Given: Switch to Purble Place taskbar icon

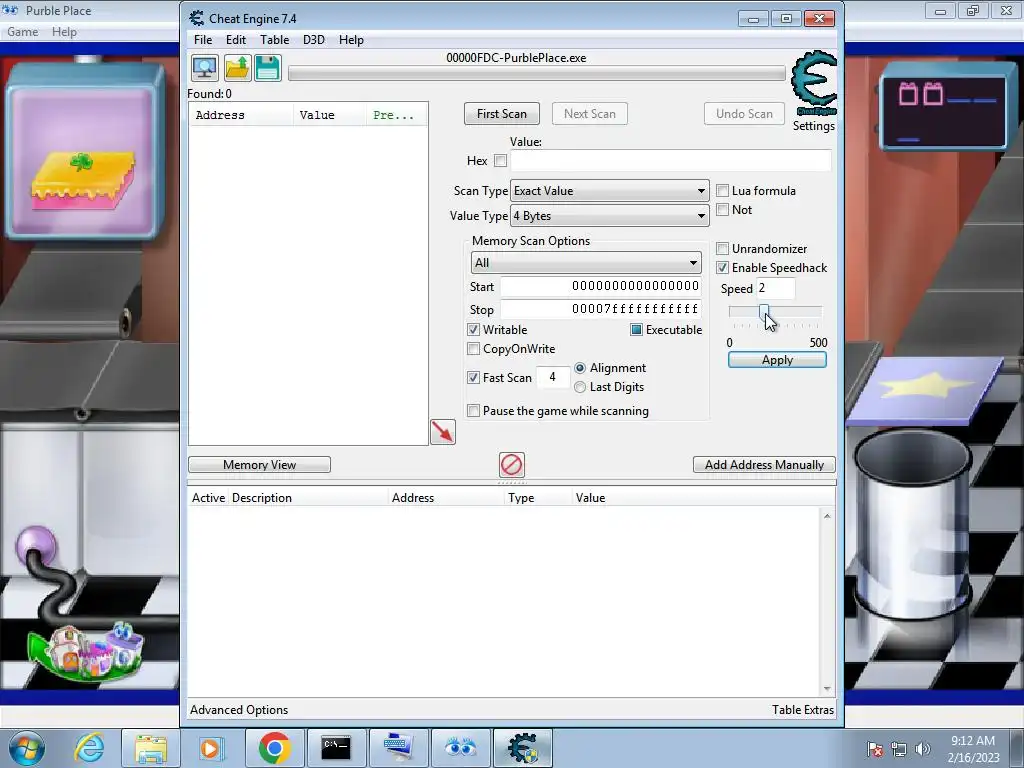Looking at the screenshot, I should pyautogui.click(x=460, y=748).
